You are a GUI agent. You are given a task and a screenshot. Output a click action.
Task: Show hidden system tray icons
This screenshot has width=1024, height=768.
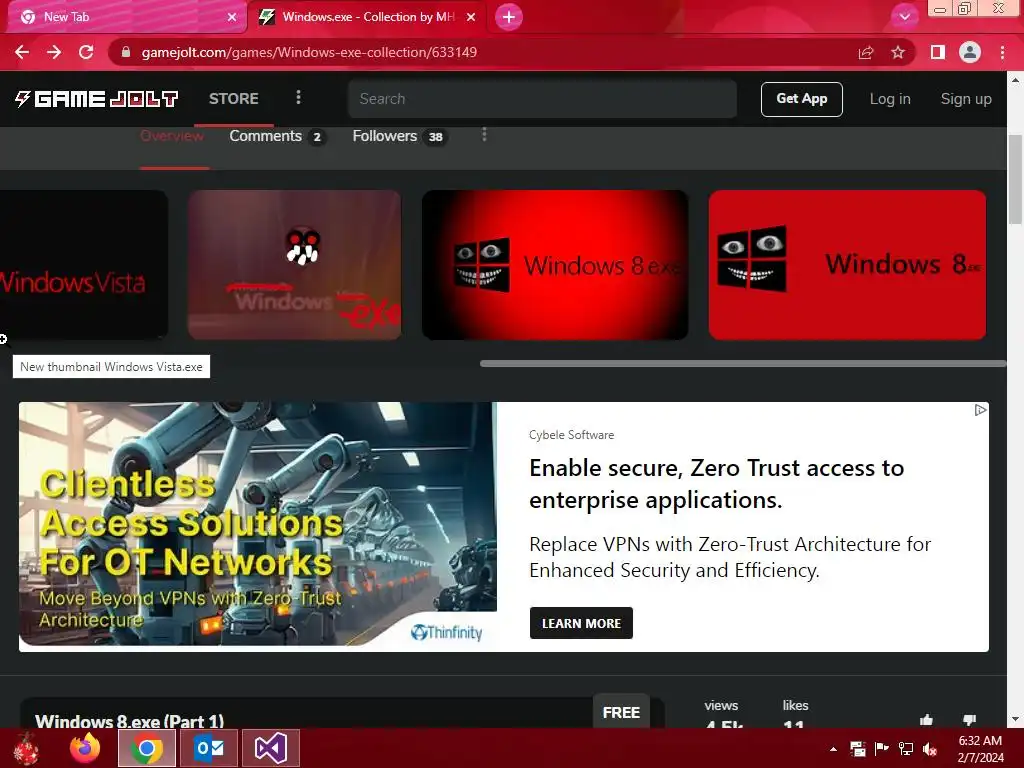(833, 748)
